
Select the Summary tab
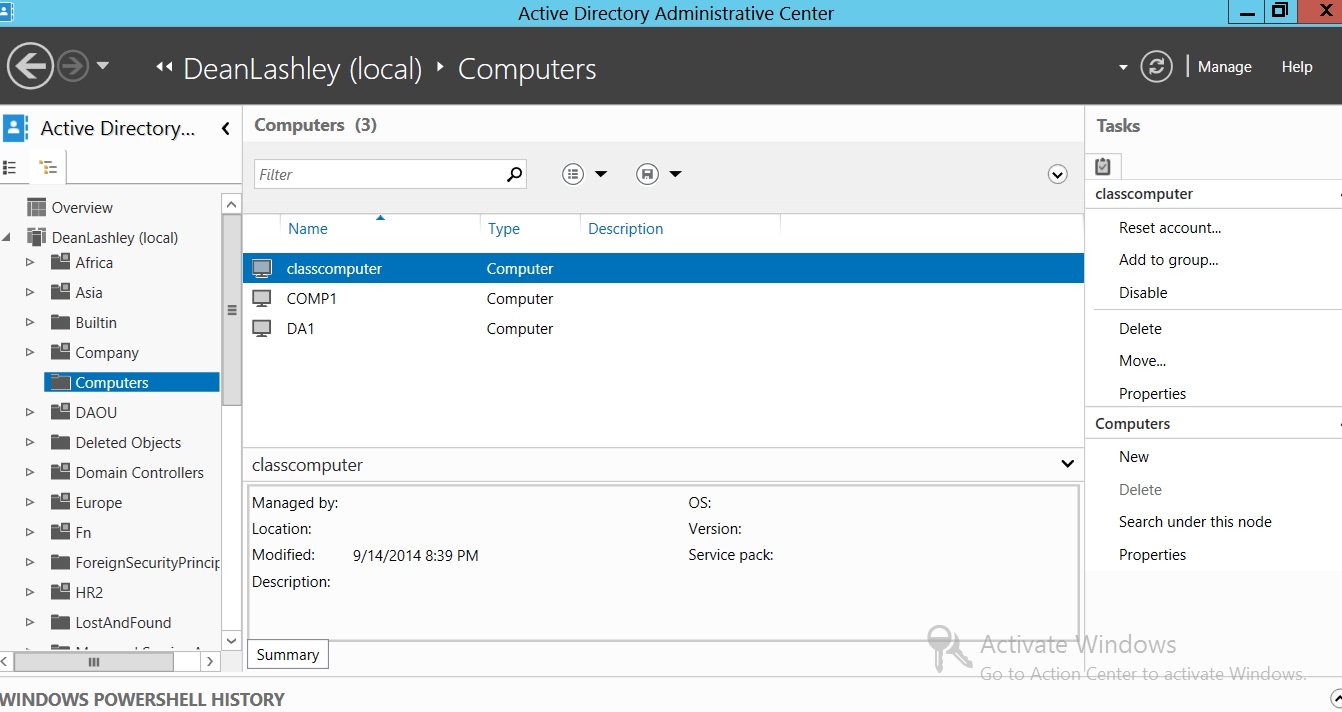pyautogui.click(x=287, y=654)
